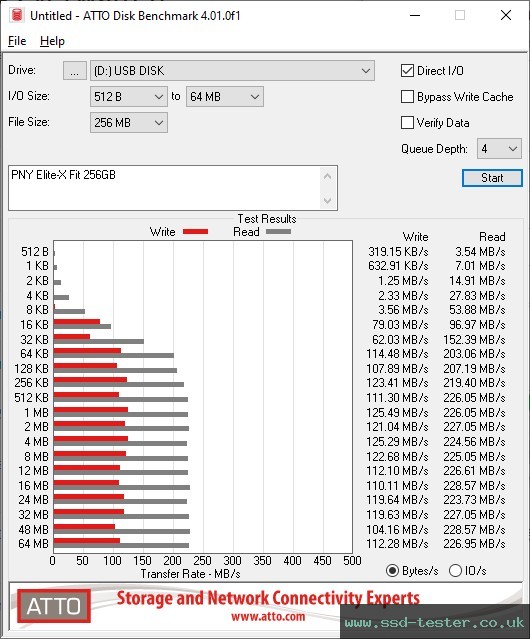Click the gray Read legend swatch
The height and width of the screenshot is (639, 530).
click(278, 231)
